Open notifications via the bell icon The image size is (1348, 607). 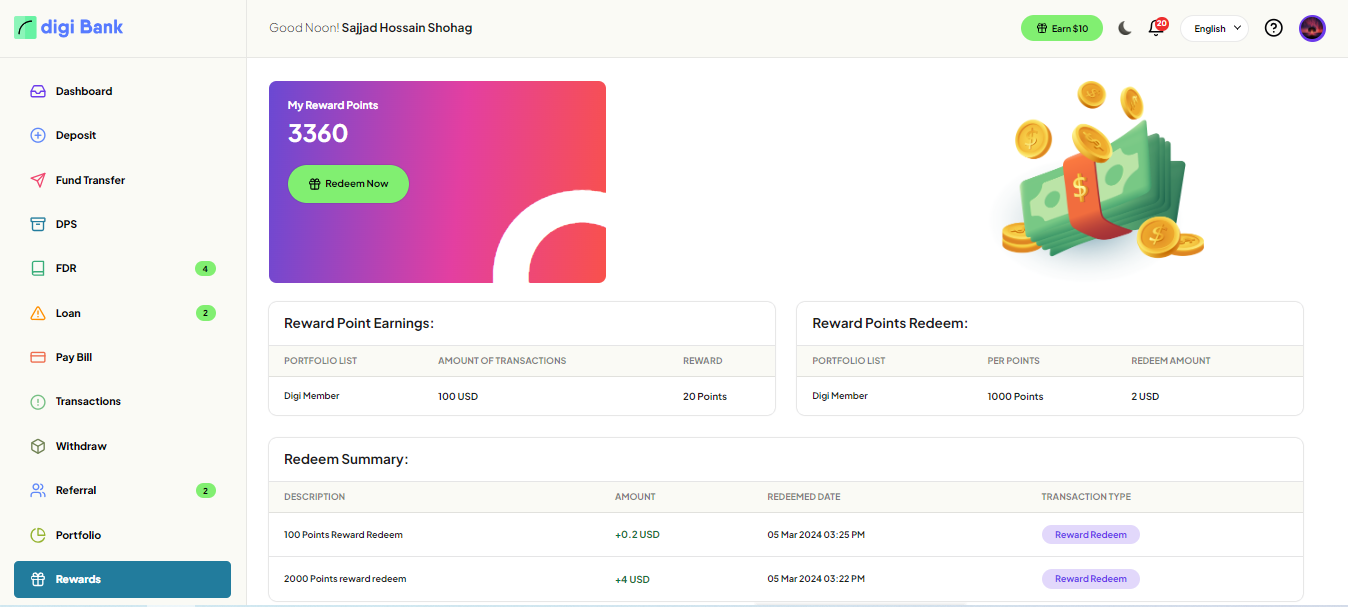click(1156, 28)
